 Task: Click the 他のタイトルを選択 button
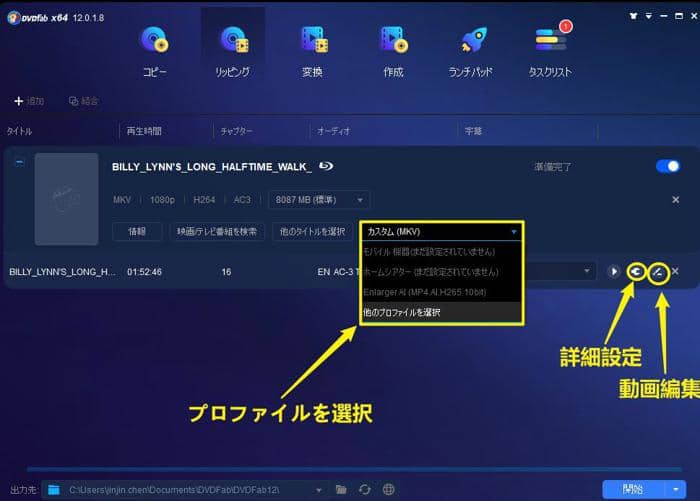(x=312, y=231)
